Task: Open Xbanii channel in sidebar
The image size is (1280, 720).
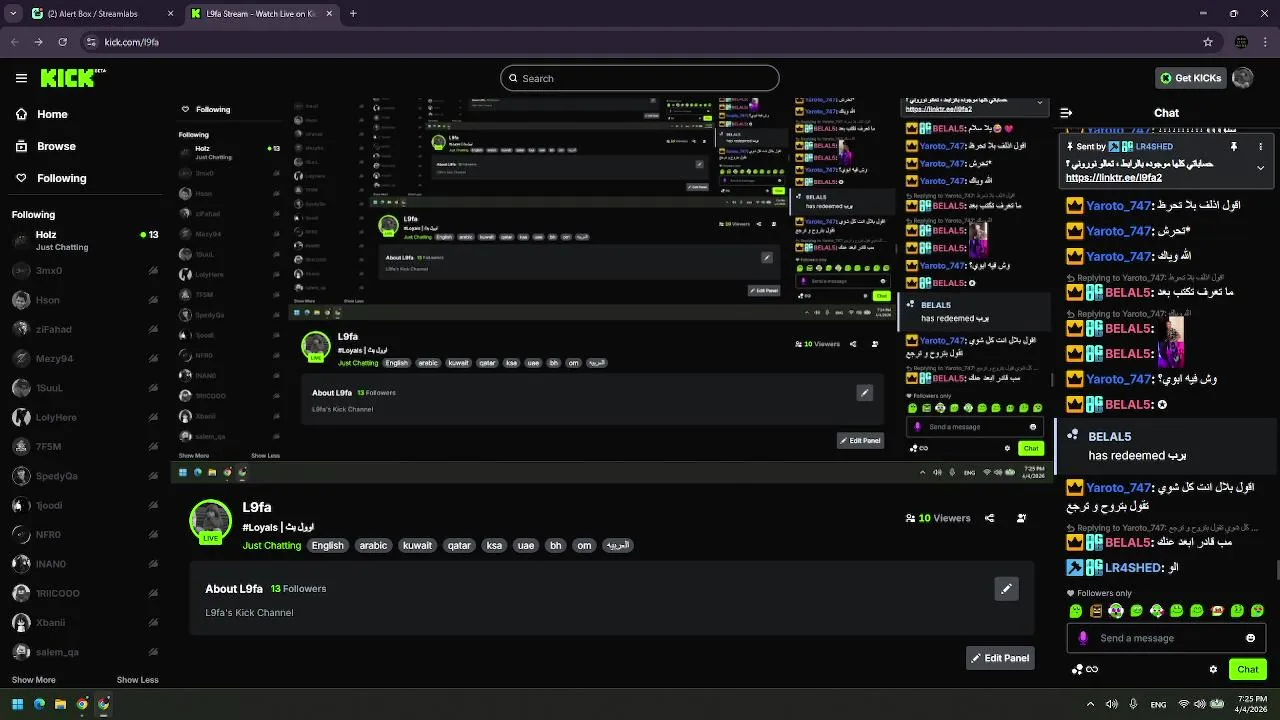Action: [x=84, y=622]
